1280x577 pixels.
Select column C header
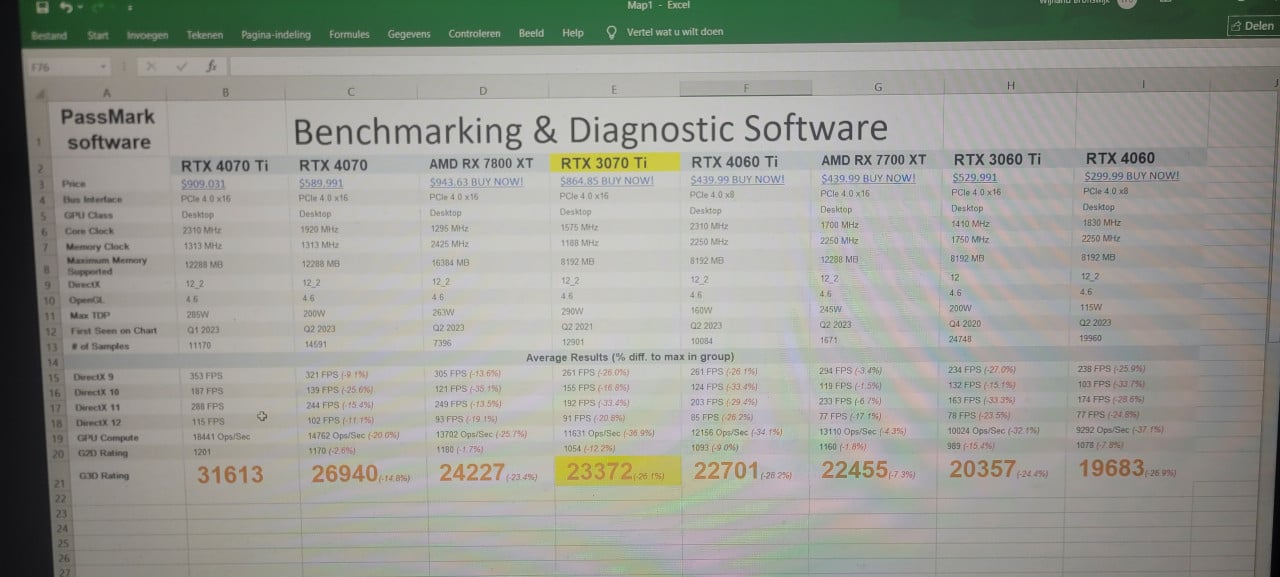click(351, 92)
